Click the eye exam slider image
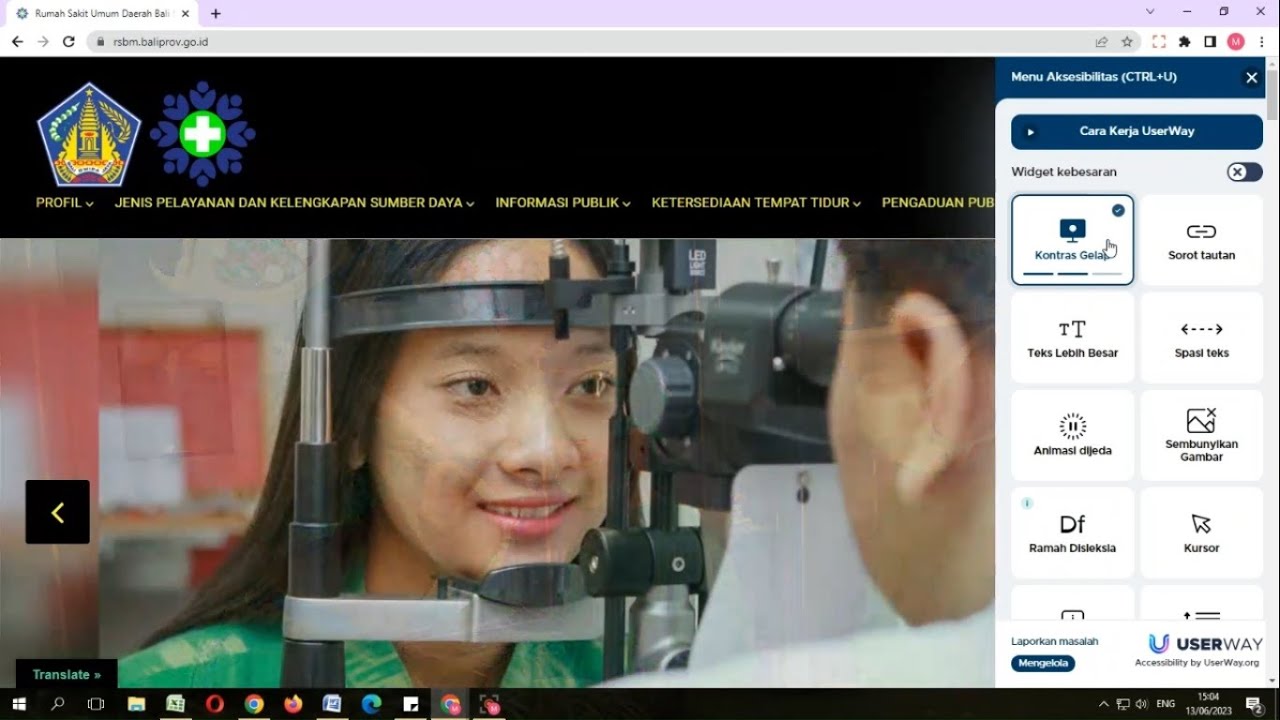The width and height of the screenshot is (1280, 720). 497,463
